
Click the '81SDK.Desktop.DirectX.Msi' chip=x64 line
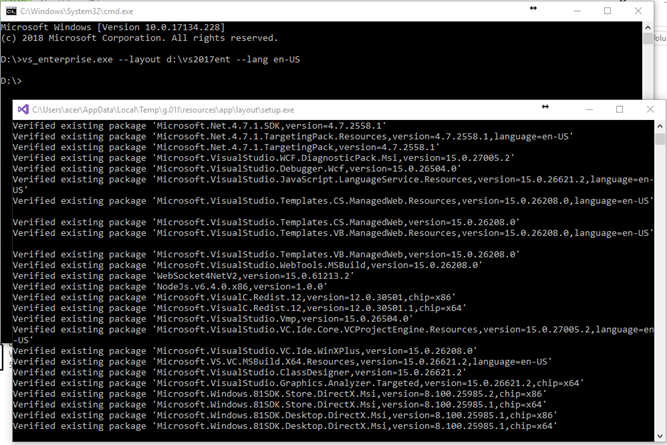tap(285, 426)
